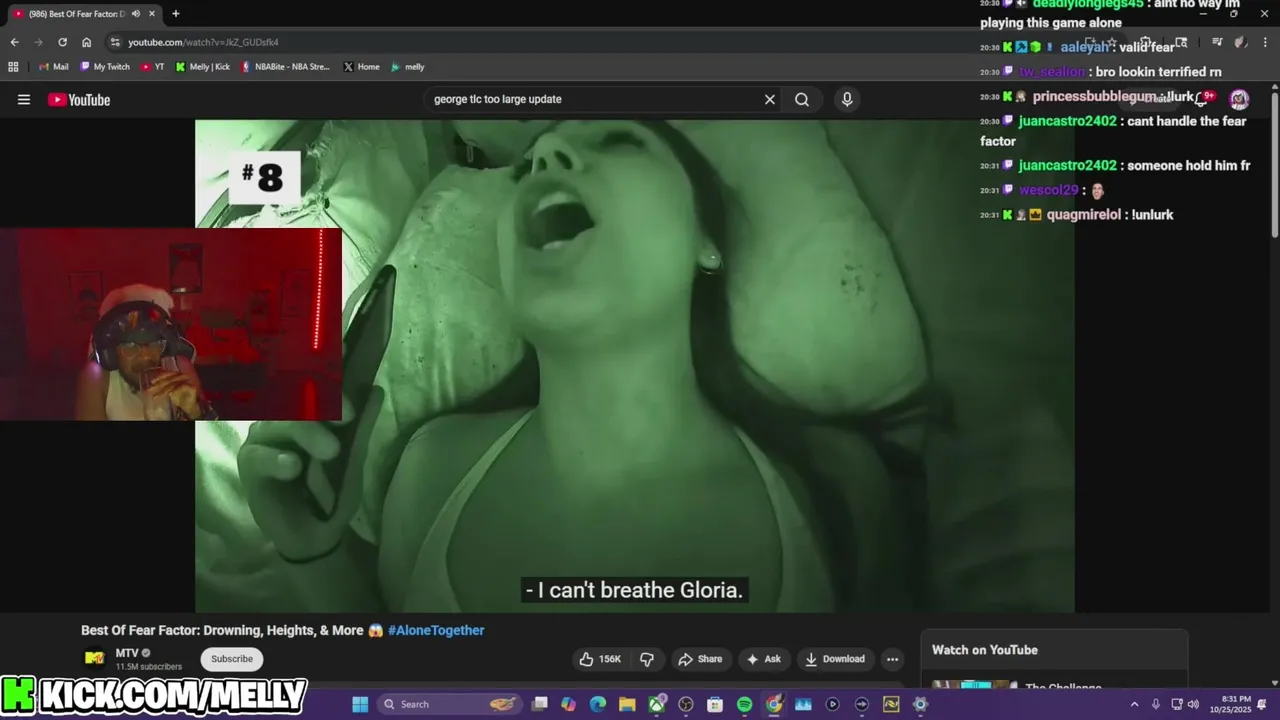Screen dimensions: 1280x720
Task: Open the YT bookmark
Action: 153,67
